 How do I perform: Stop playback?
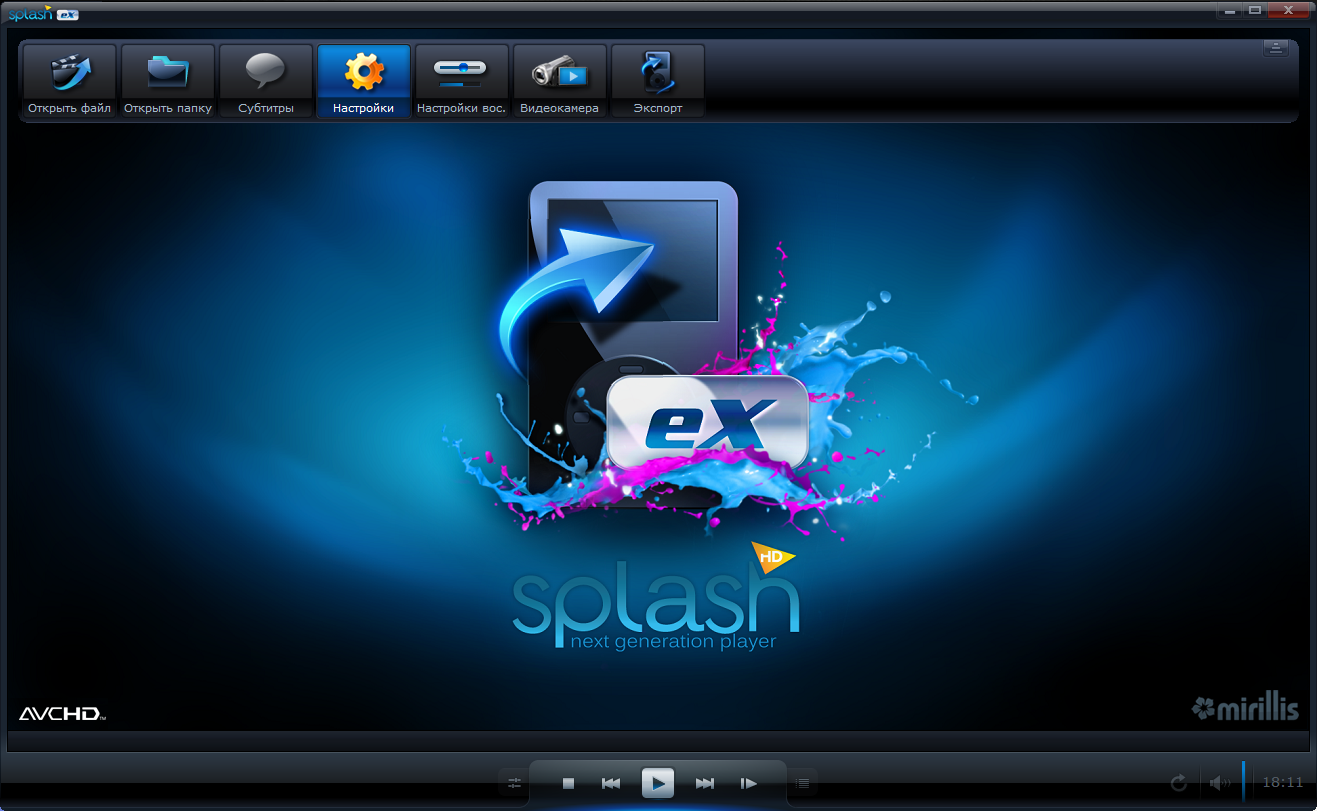point(568,783)
